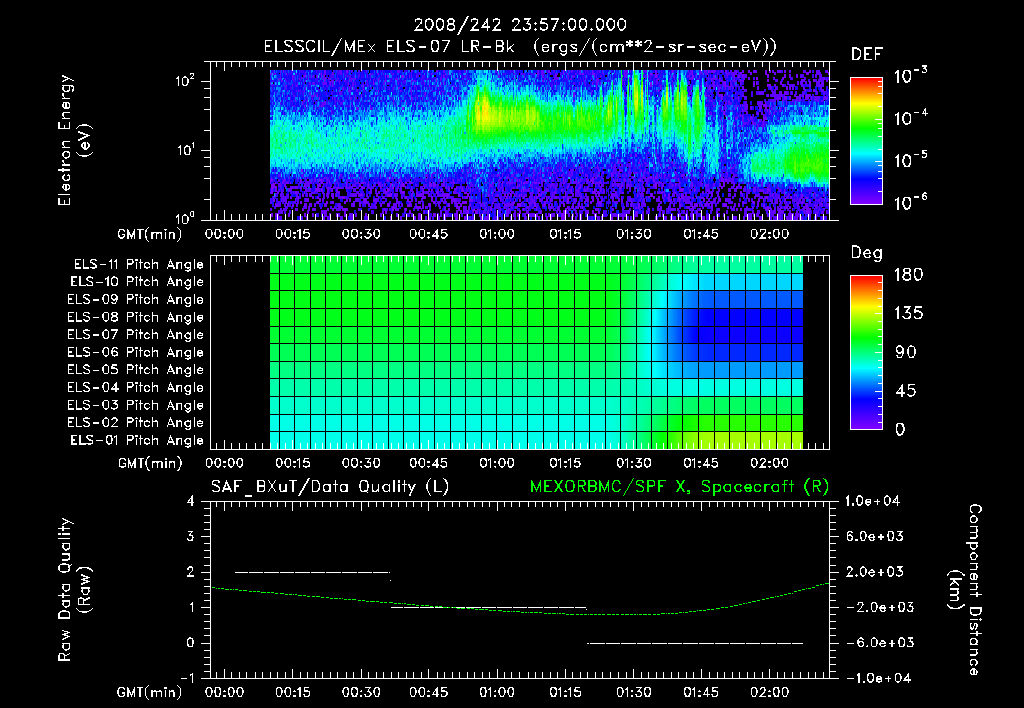The image size is (1024, 708).
Task: Select the ELS-04 Pitch Angle row label
Action: pyautogui.click(x=135, y=387)
